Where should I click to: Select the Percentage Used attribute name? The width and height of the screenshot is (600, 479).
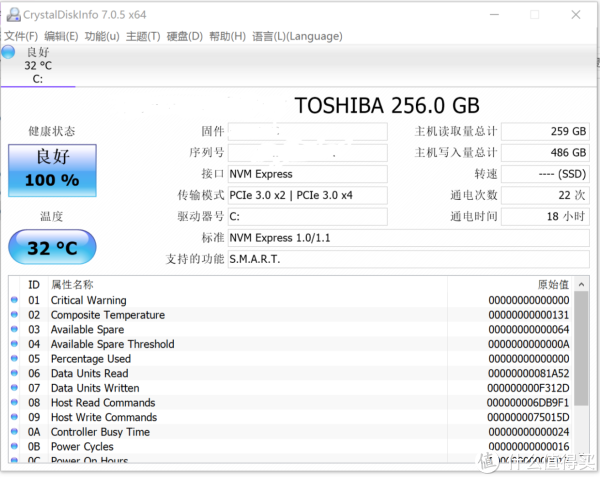[91, 359]
